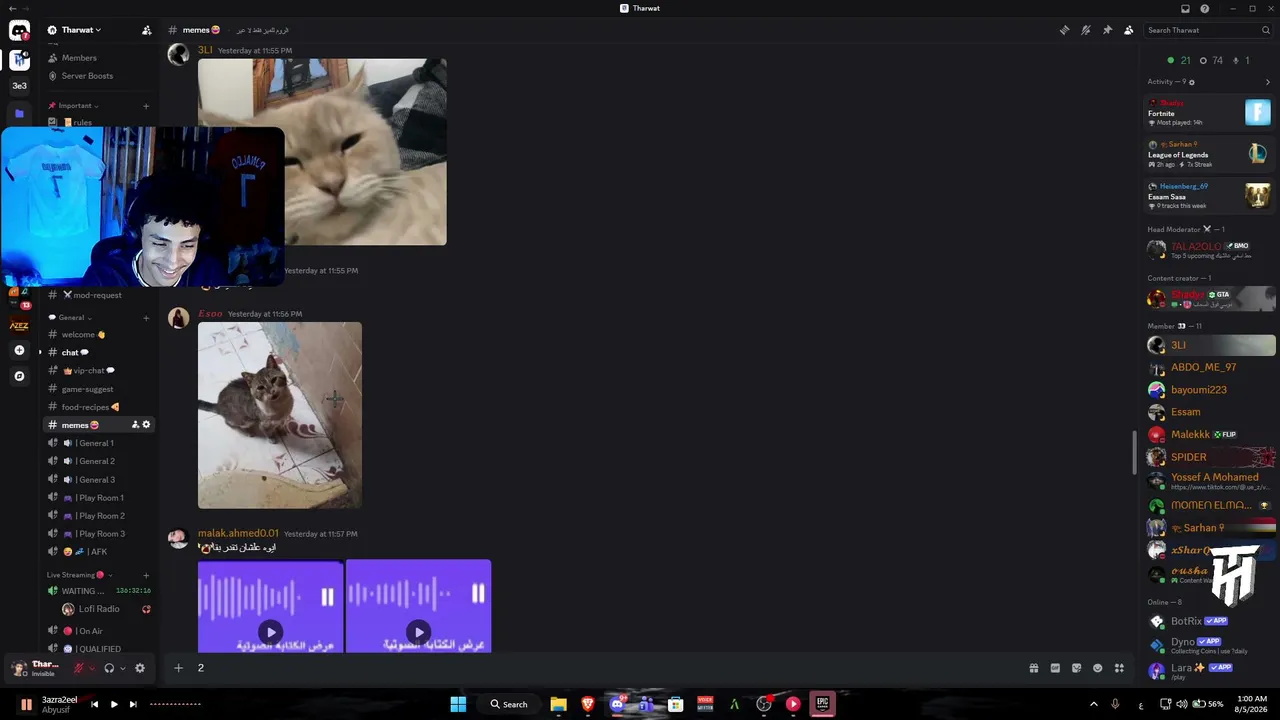Image resolution: width=1280 pixels, height=720 pixels.
Task: Open the League of Legends activity card
Action: coord(1210,154)
